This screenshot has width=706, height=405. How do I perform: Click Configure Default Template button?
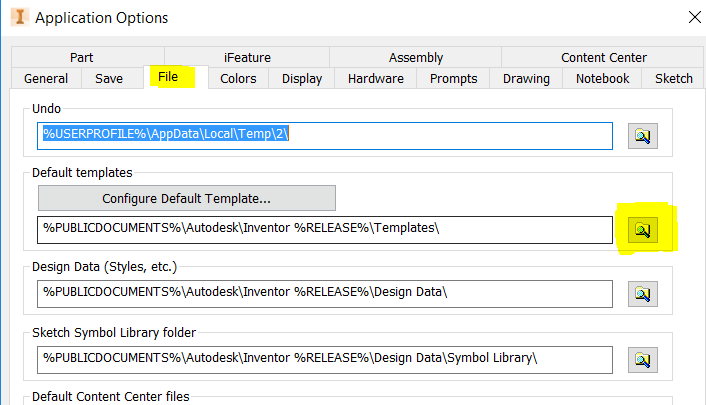point(186,198)
